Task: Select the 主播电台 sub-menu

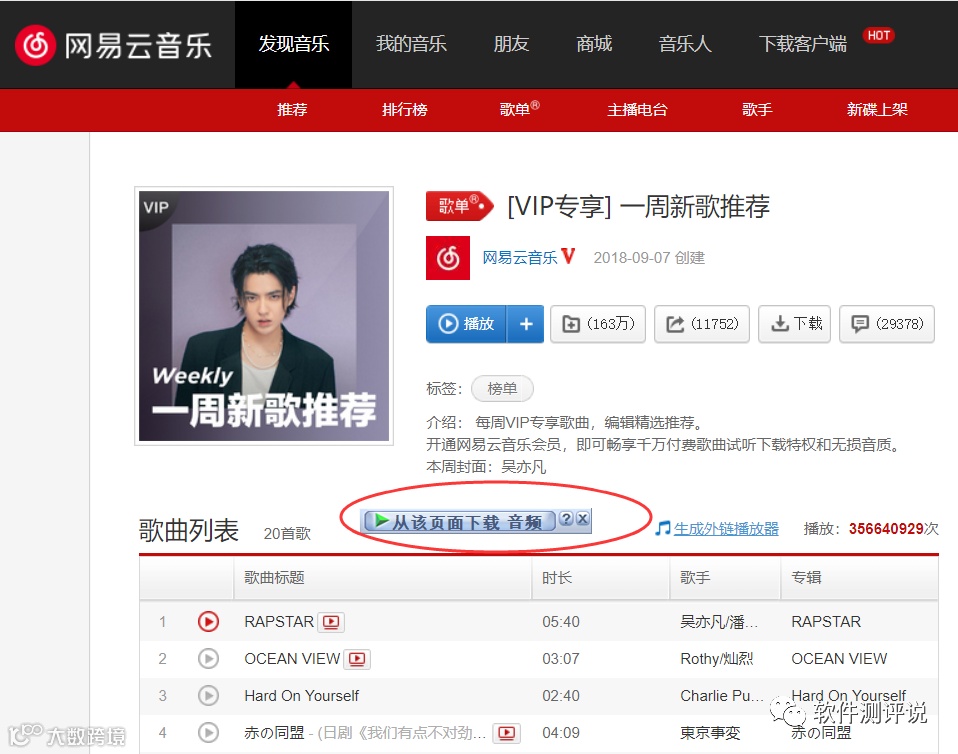Action: [637, 110]
